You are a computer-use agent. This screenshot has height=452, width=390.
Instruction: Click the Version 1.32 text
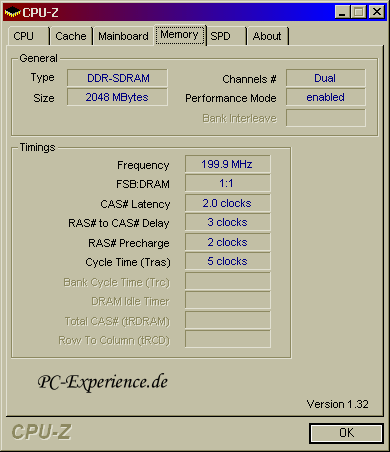coord(338,404)
